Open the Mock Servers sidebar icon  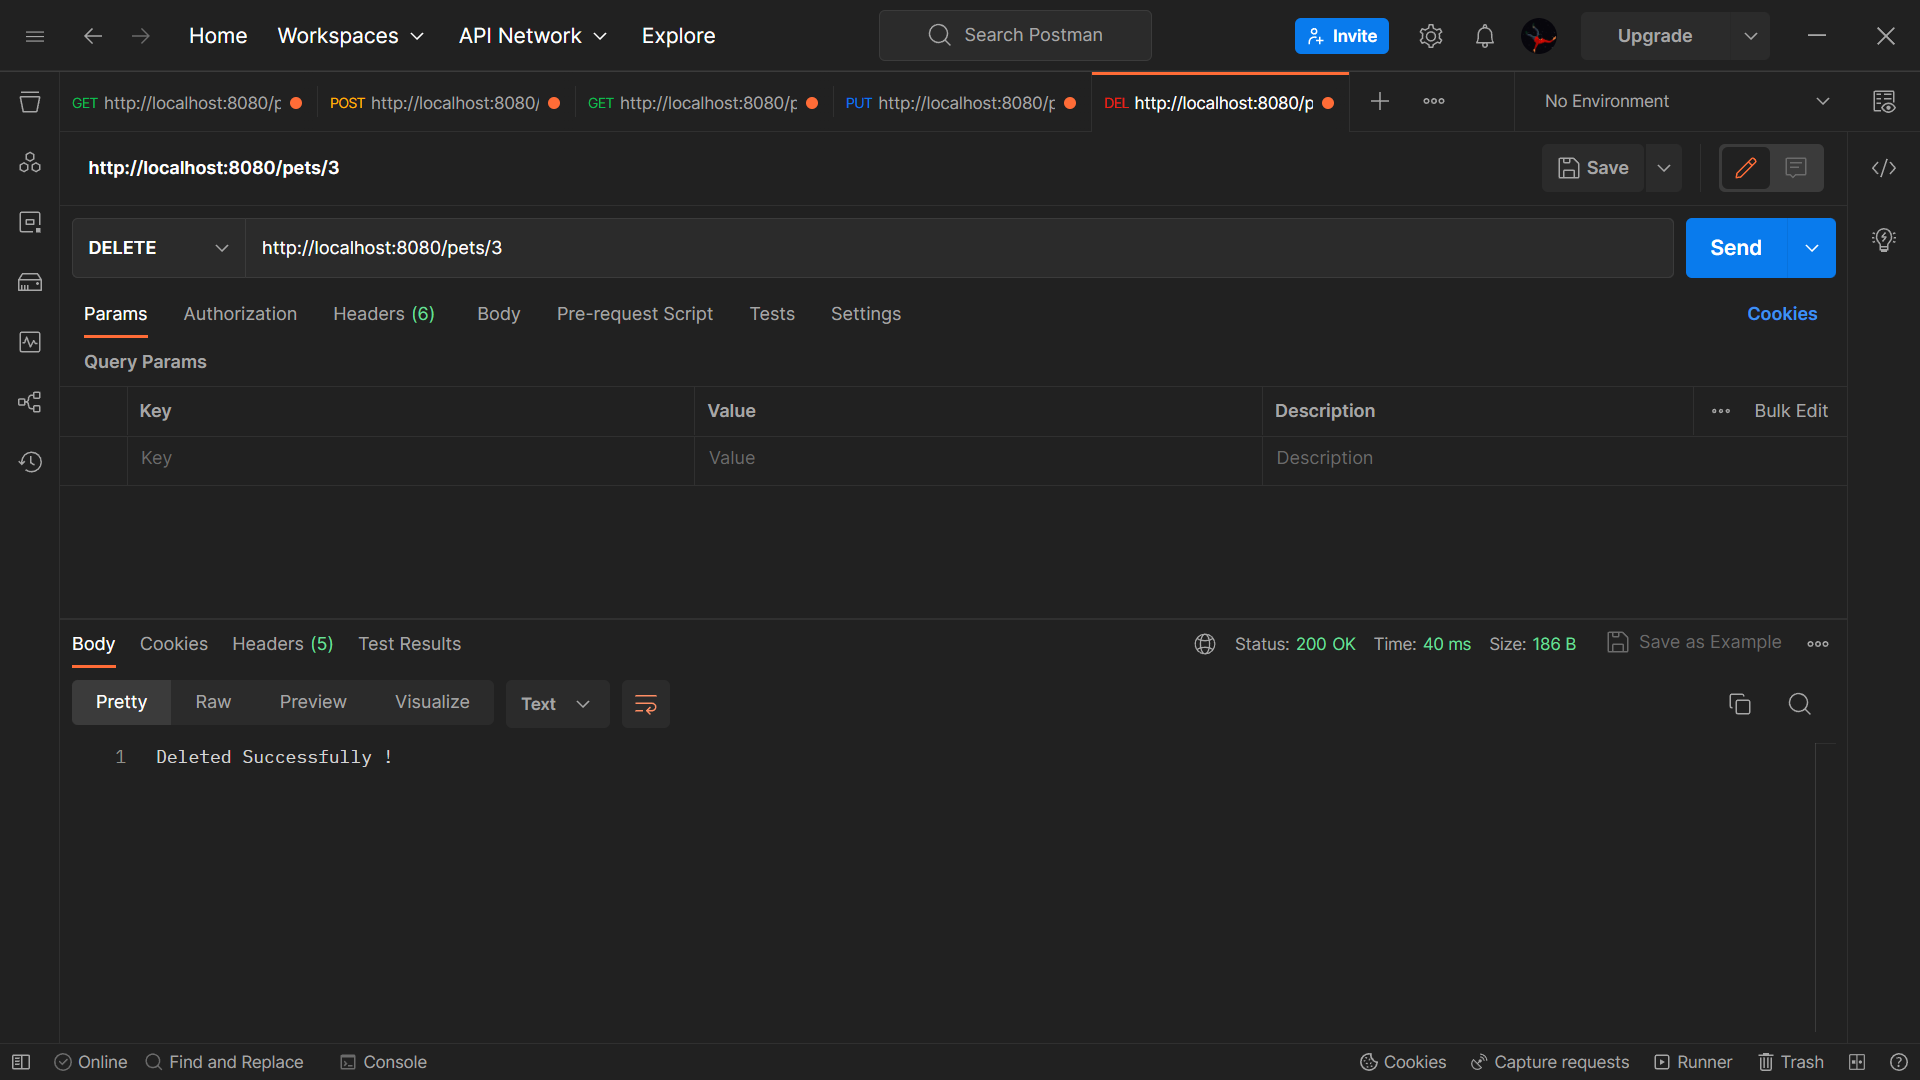(x=30, y=282)
